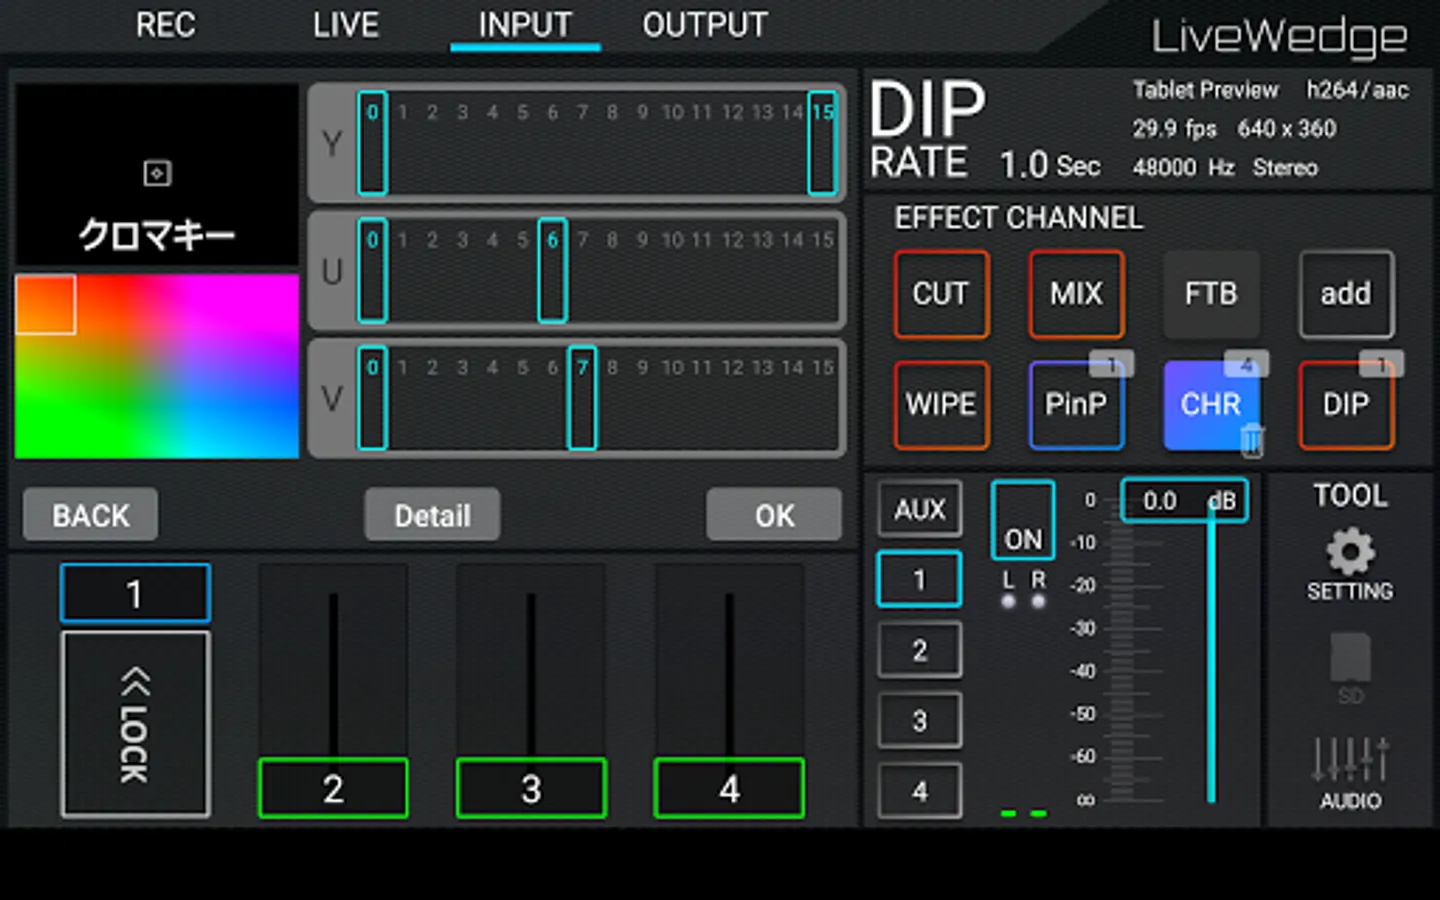The height and width of the screenshot is (900, 1440).
Task: Click the h264/aac codec text
Action: tap(1357, 90)
